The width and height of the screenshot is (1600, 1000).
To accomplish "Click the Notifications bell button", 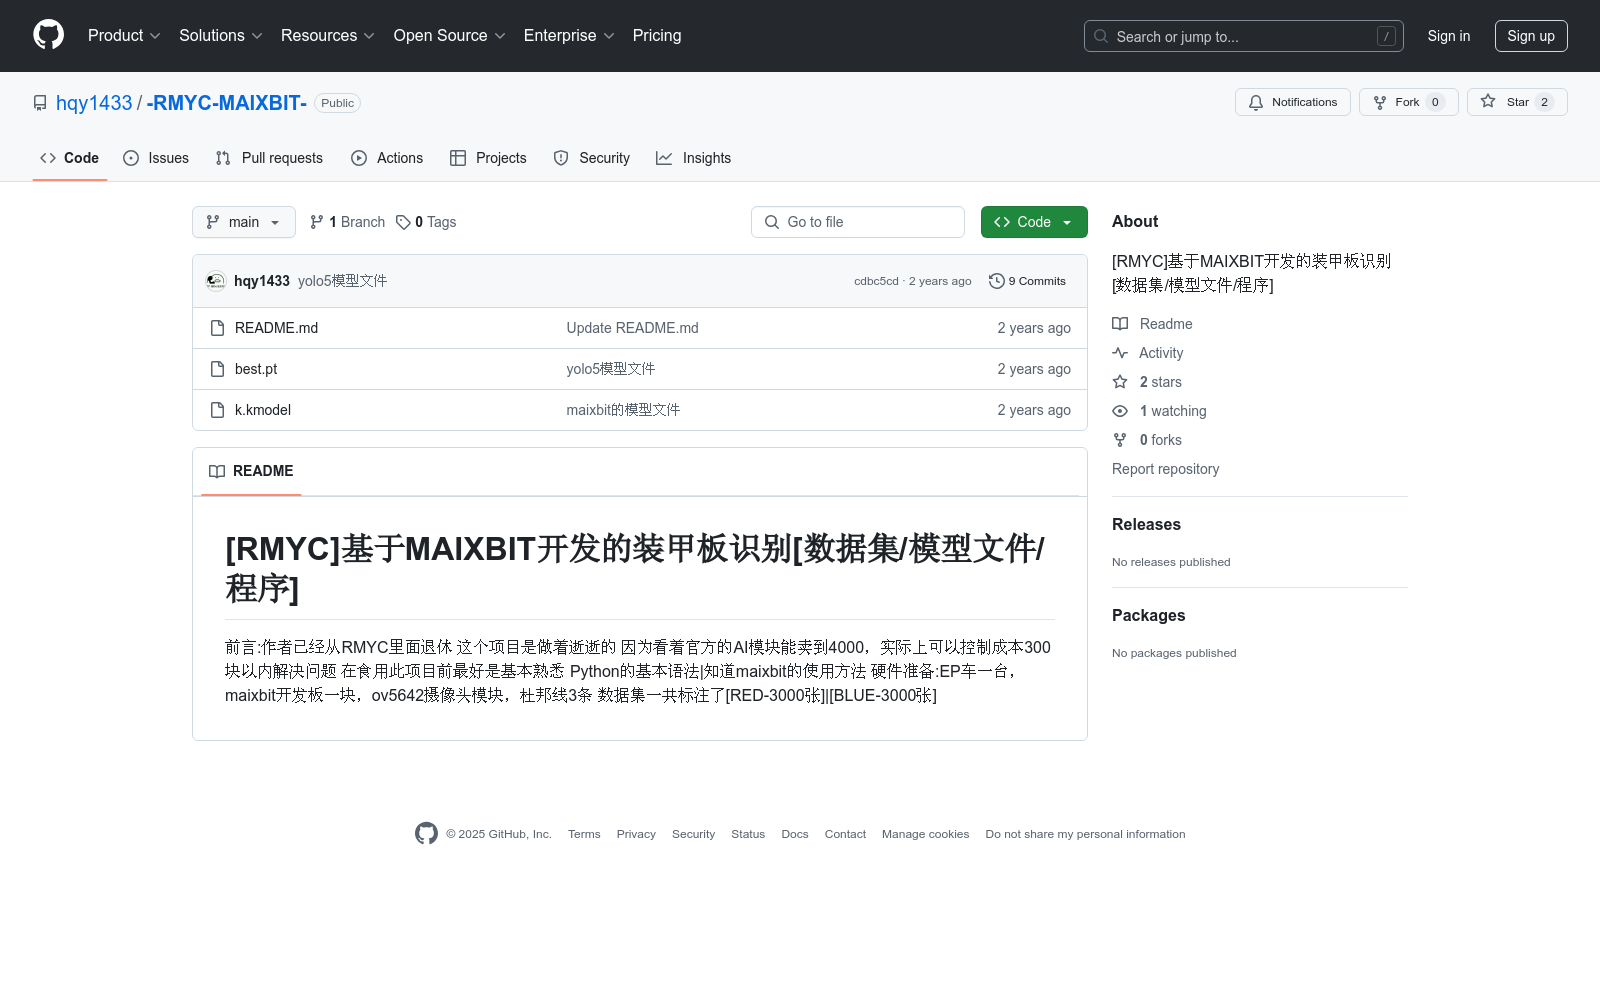I will pos(1292,102).
